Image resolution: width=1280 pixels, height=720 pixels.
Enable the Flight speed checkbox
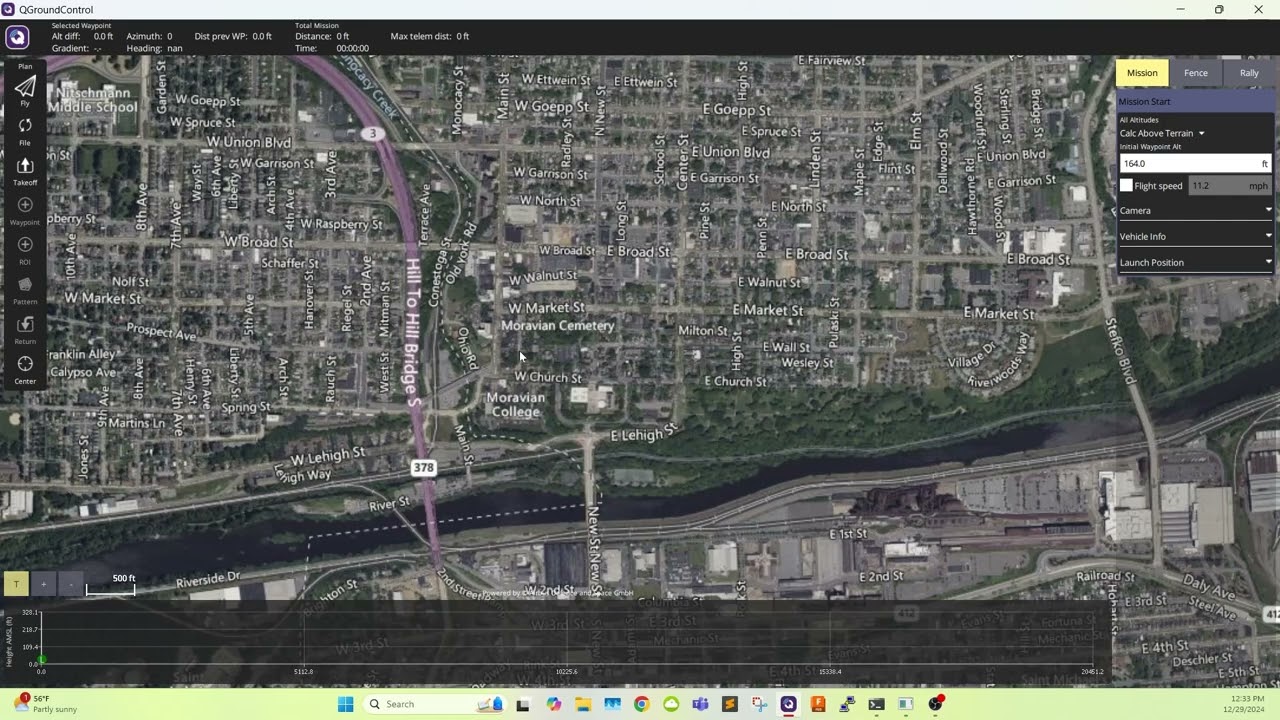tap(1126, 185)
